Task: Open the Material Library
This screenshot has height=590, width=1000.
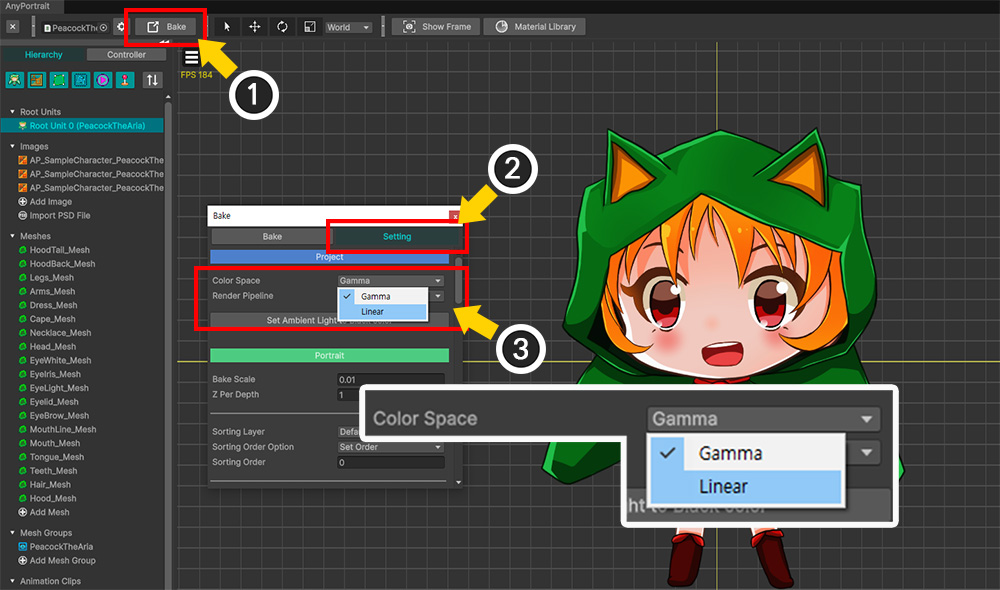Action: (534, 27)
